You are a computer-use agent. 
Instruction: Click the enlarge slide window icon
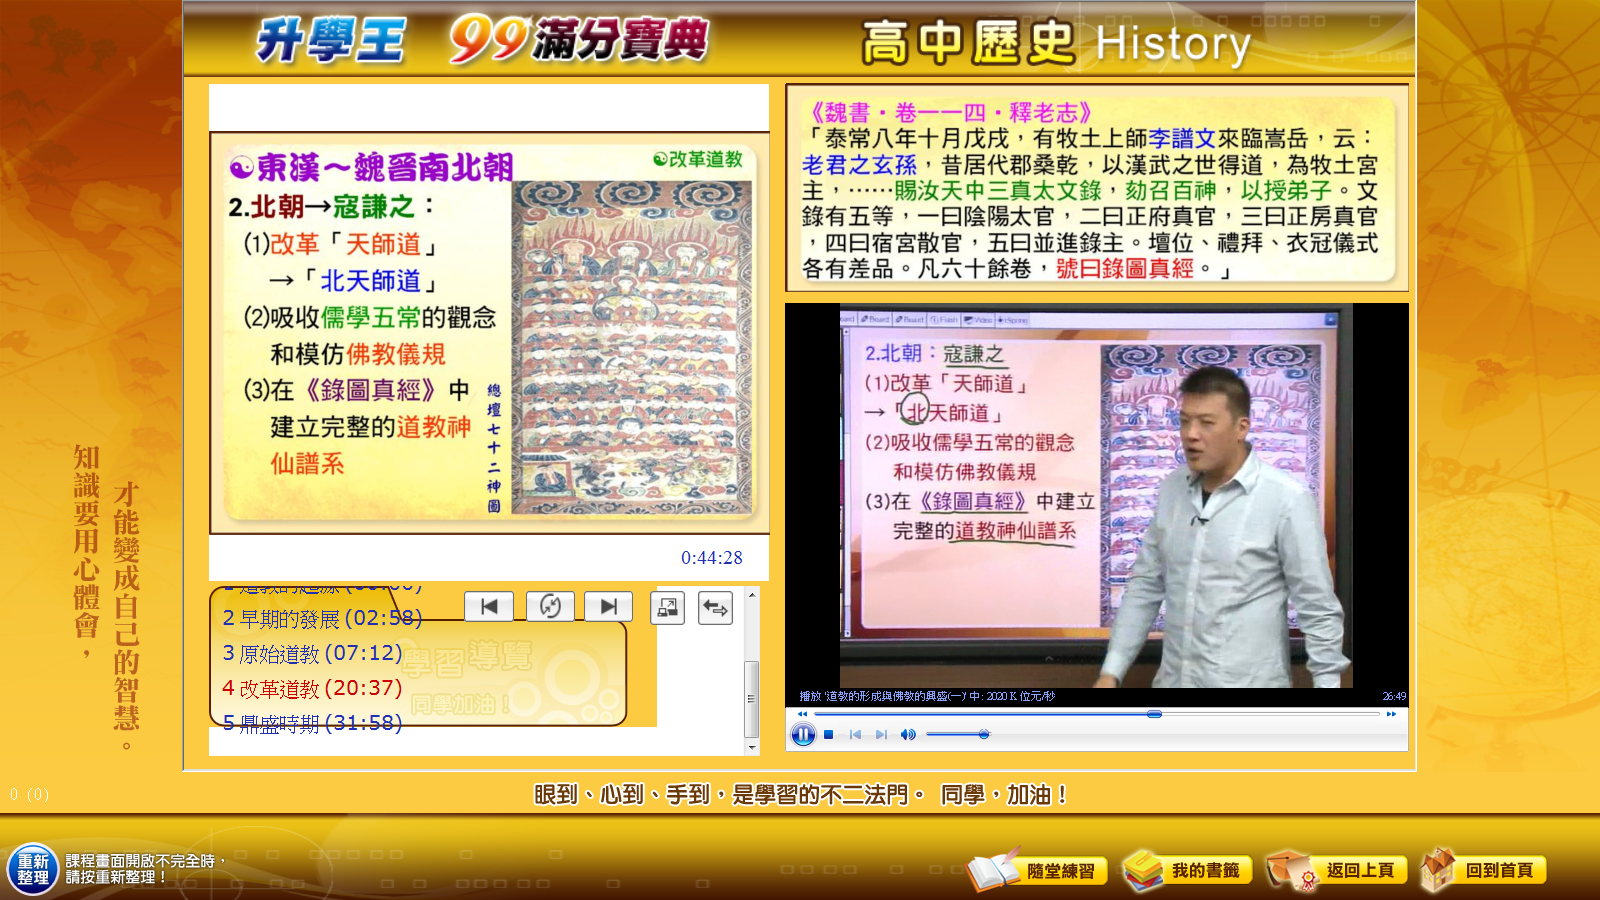point(667,607)
